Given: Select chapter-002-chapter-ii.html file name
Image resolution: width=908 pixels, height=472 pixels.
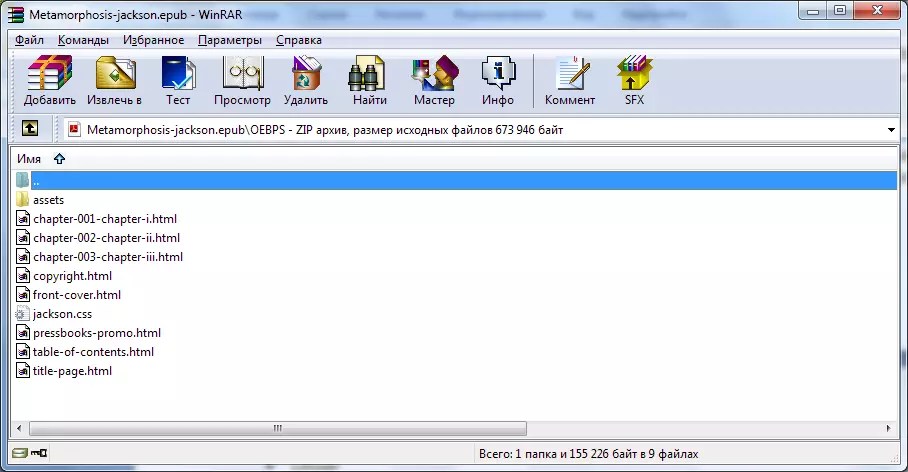Looking at the screenshot, I should click(x=107, y=238).
